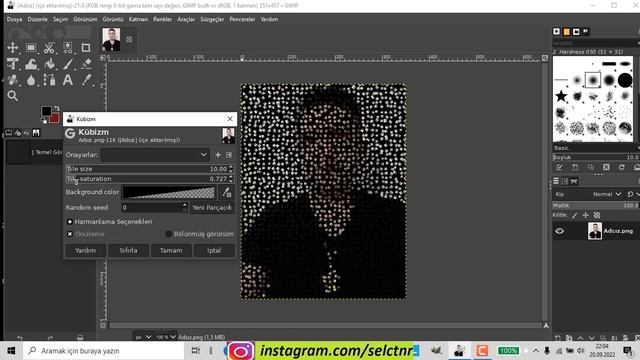Toggle lock position and size
Screen dimensions: 640x360
pos(586,215)
